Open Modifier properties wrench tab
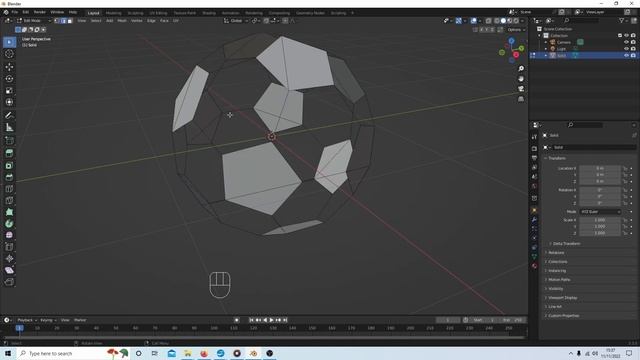The width and height of the screenshot is (640, 360). point(534,220)
